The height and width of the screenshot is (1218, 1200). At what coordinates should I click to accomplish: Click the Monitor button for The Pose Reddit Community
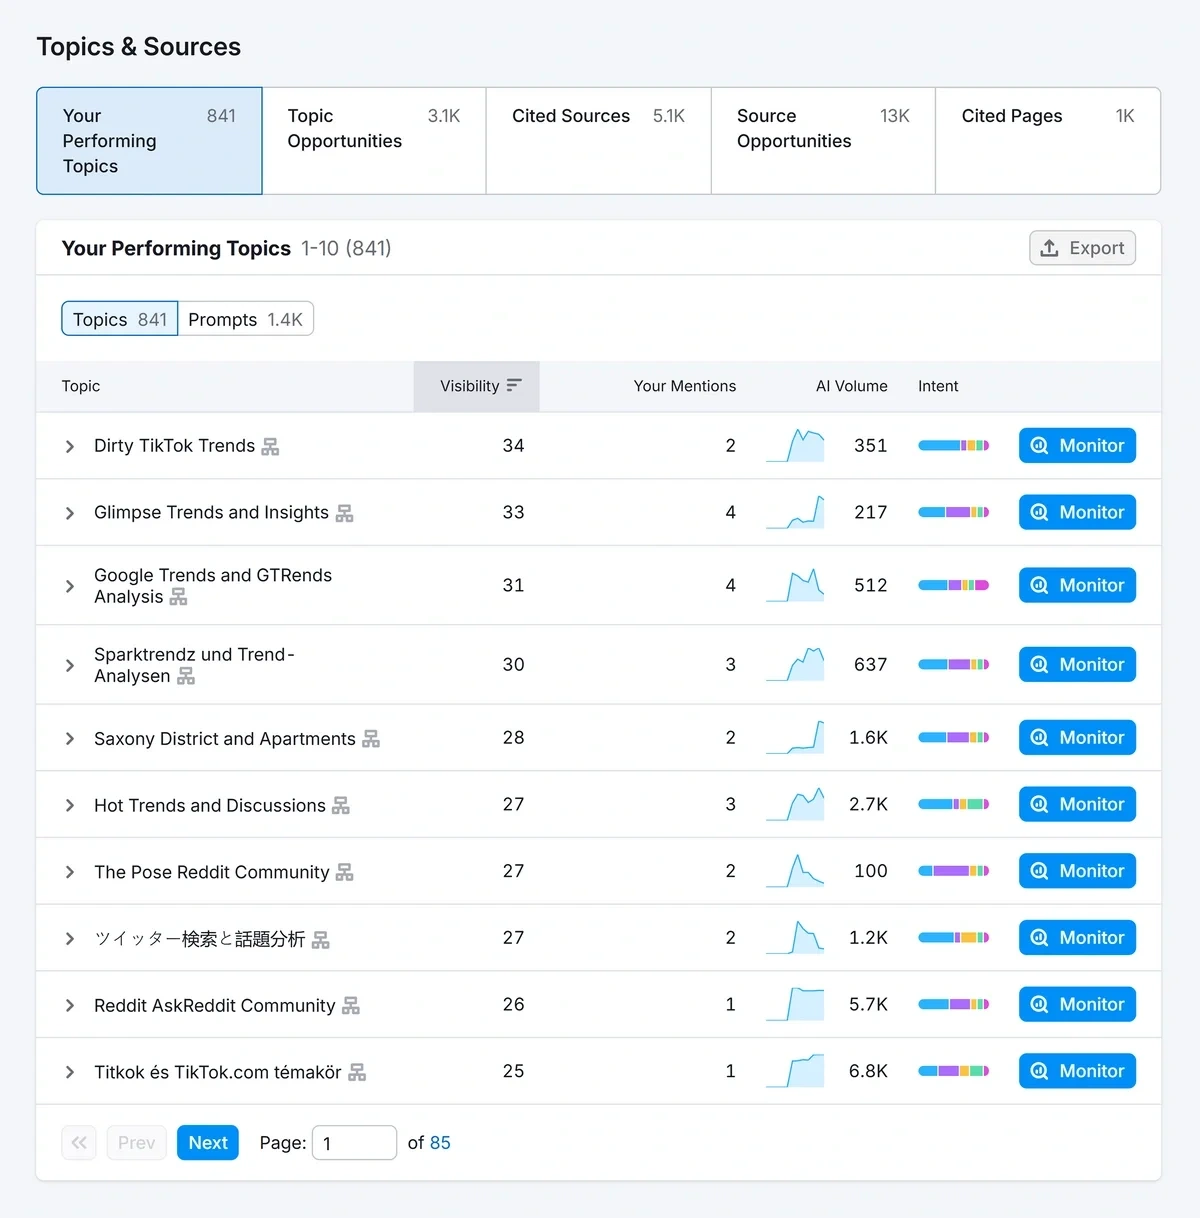1077,870
